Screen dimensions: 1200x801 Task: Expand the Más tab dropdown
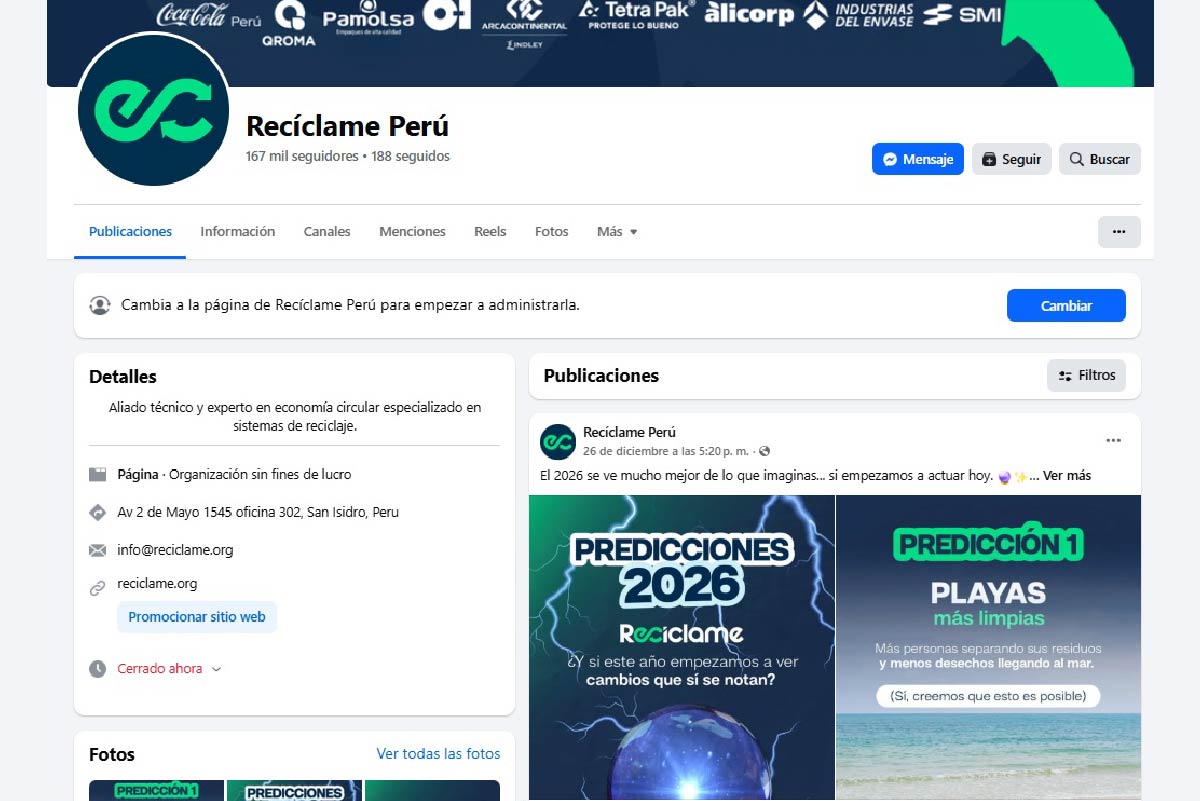point(616,231)
